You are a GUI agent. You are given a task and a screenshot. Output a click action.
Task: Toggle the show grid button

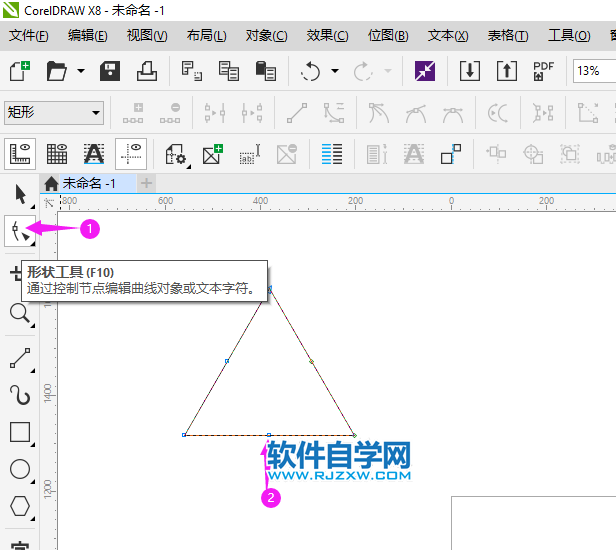point(57,153)
